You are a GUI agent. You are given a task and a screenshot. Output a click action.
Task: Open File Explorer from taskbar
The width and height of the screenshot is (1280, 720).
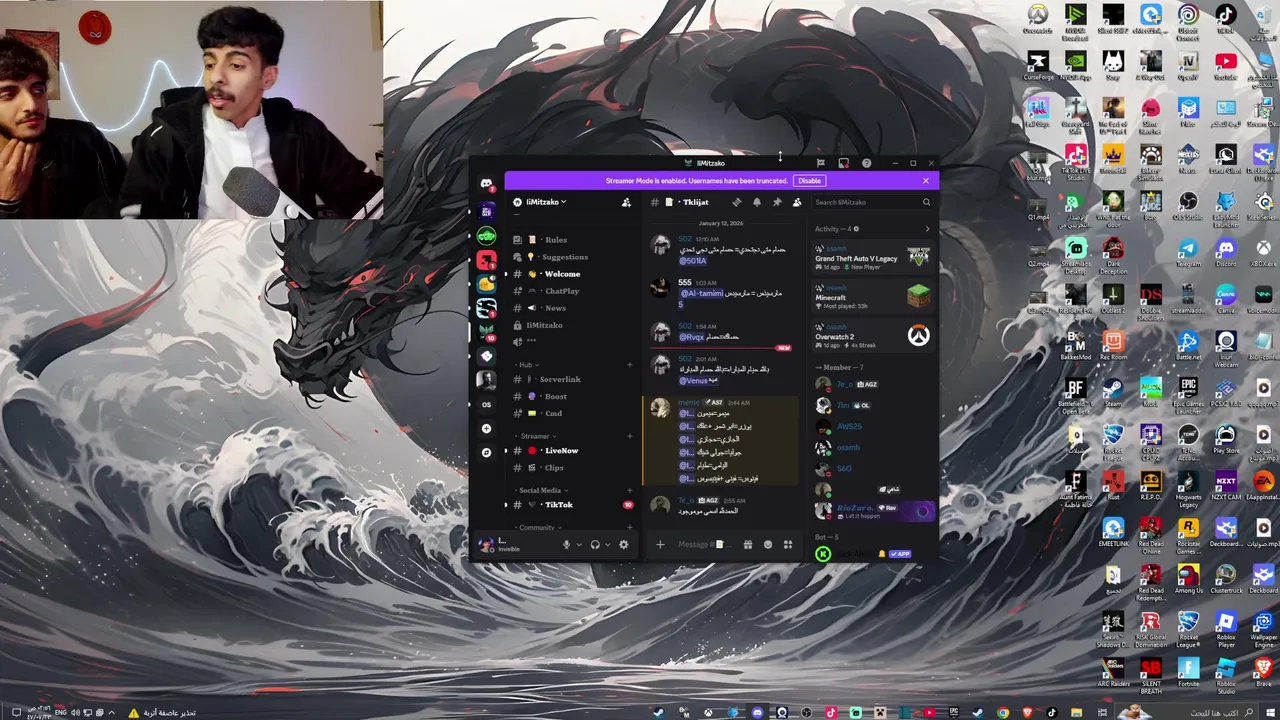pyautogui.click(x=1076, y=712)
